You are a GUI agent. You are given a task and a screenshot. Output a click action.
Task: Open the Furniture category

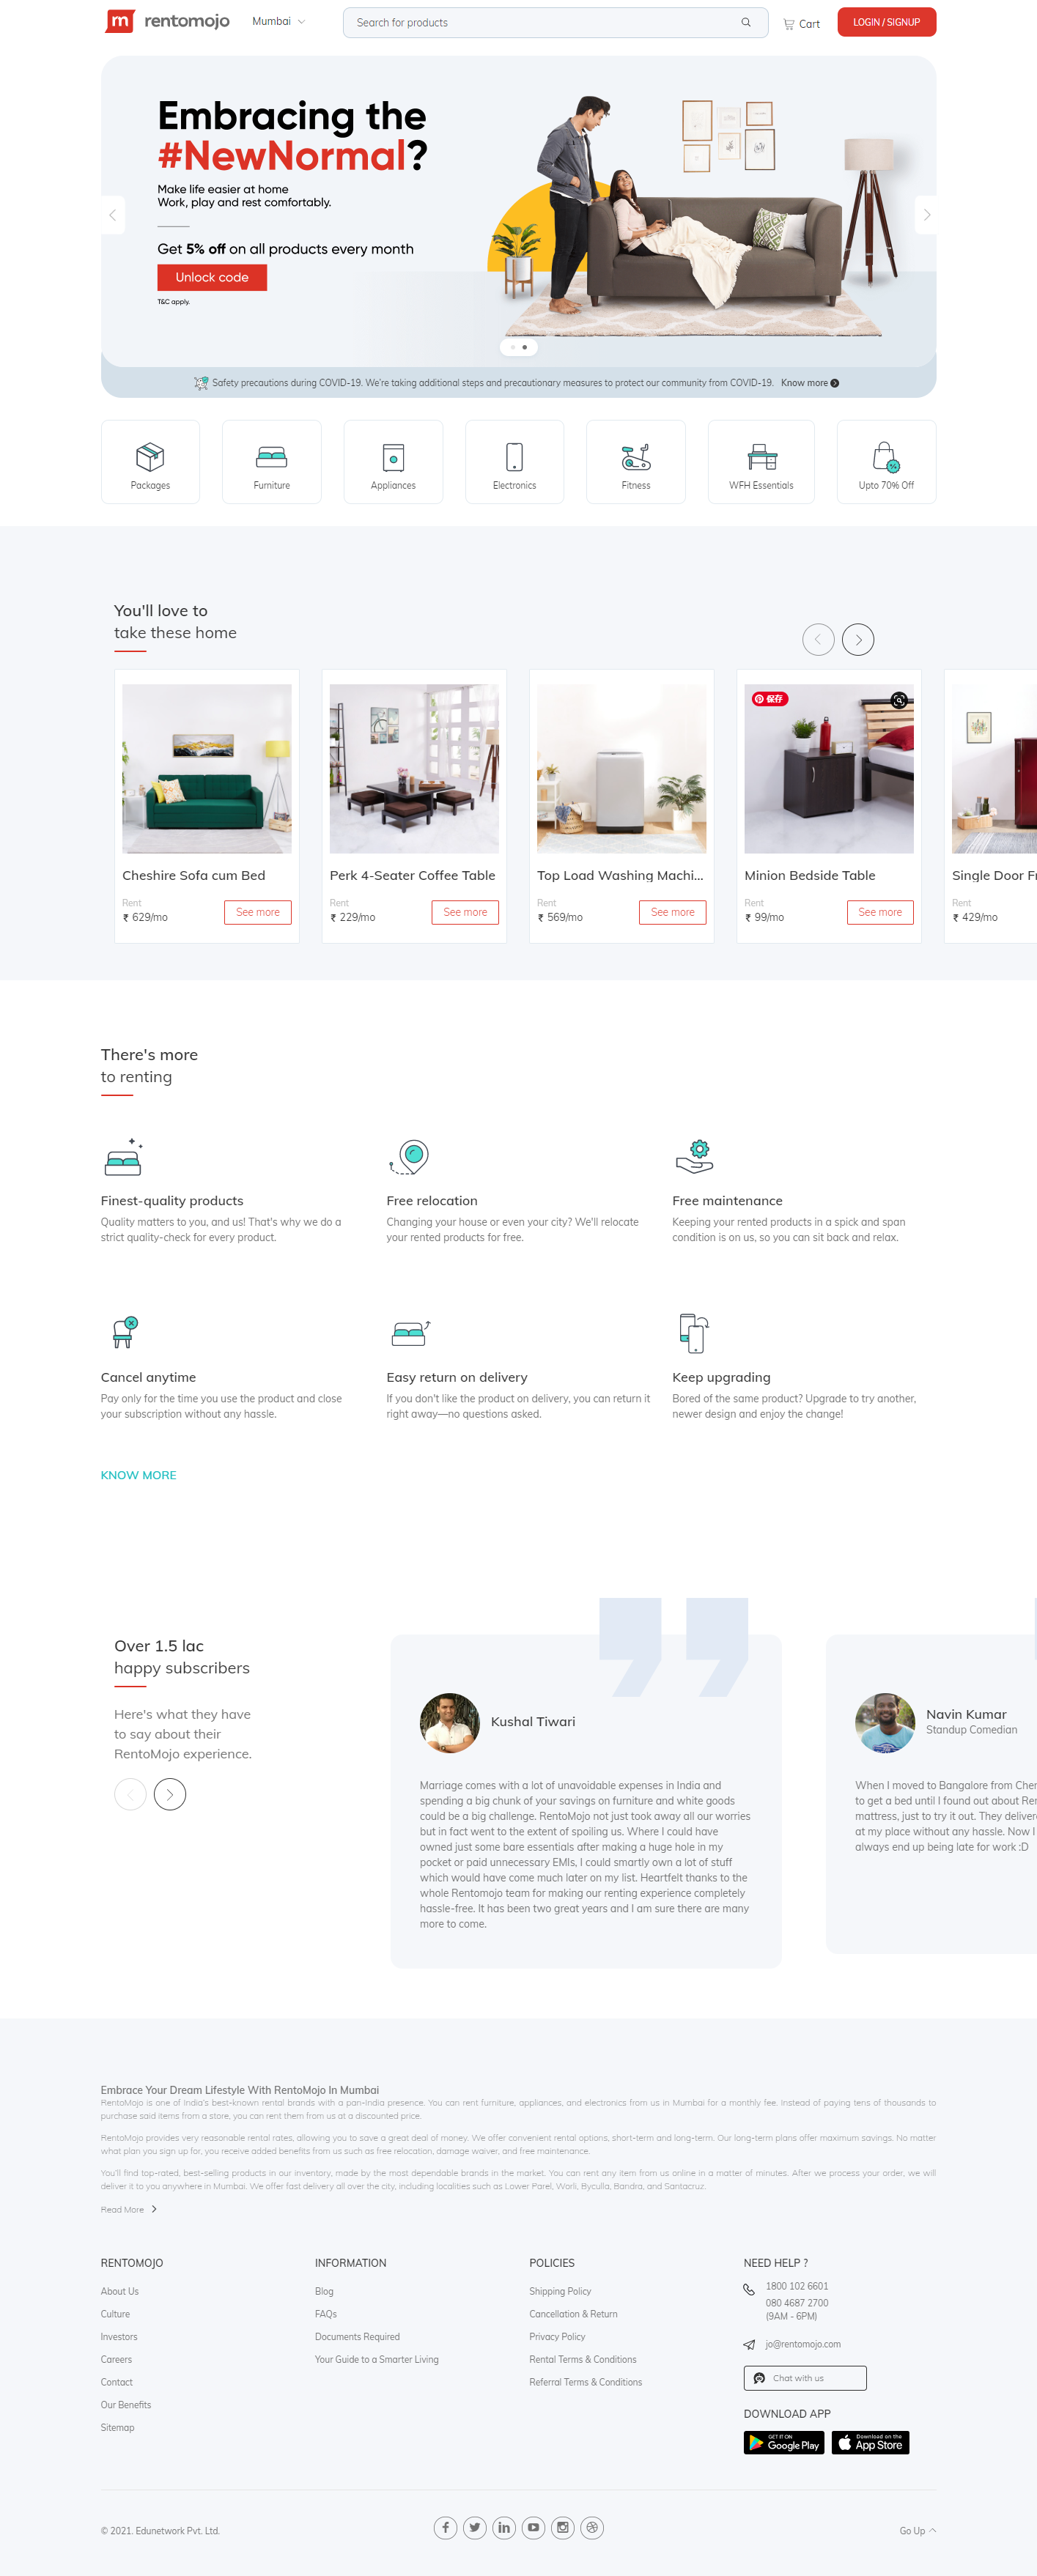click(272, 462)
